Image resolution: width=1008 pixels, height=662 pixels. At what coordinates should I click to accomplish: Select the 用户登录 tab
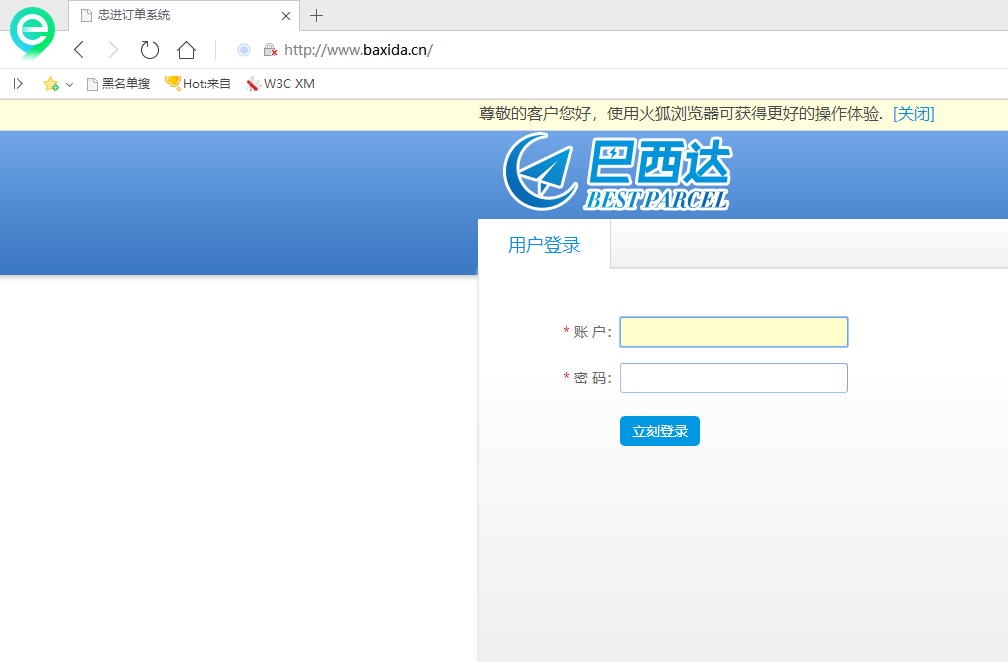pyautogui.click(x=544, y=244)
